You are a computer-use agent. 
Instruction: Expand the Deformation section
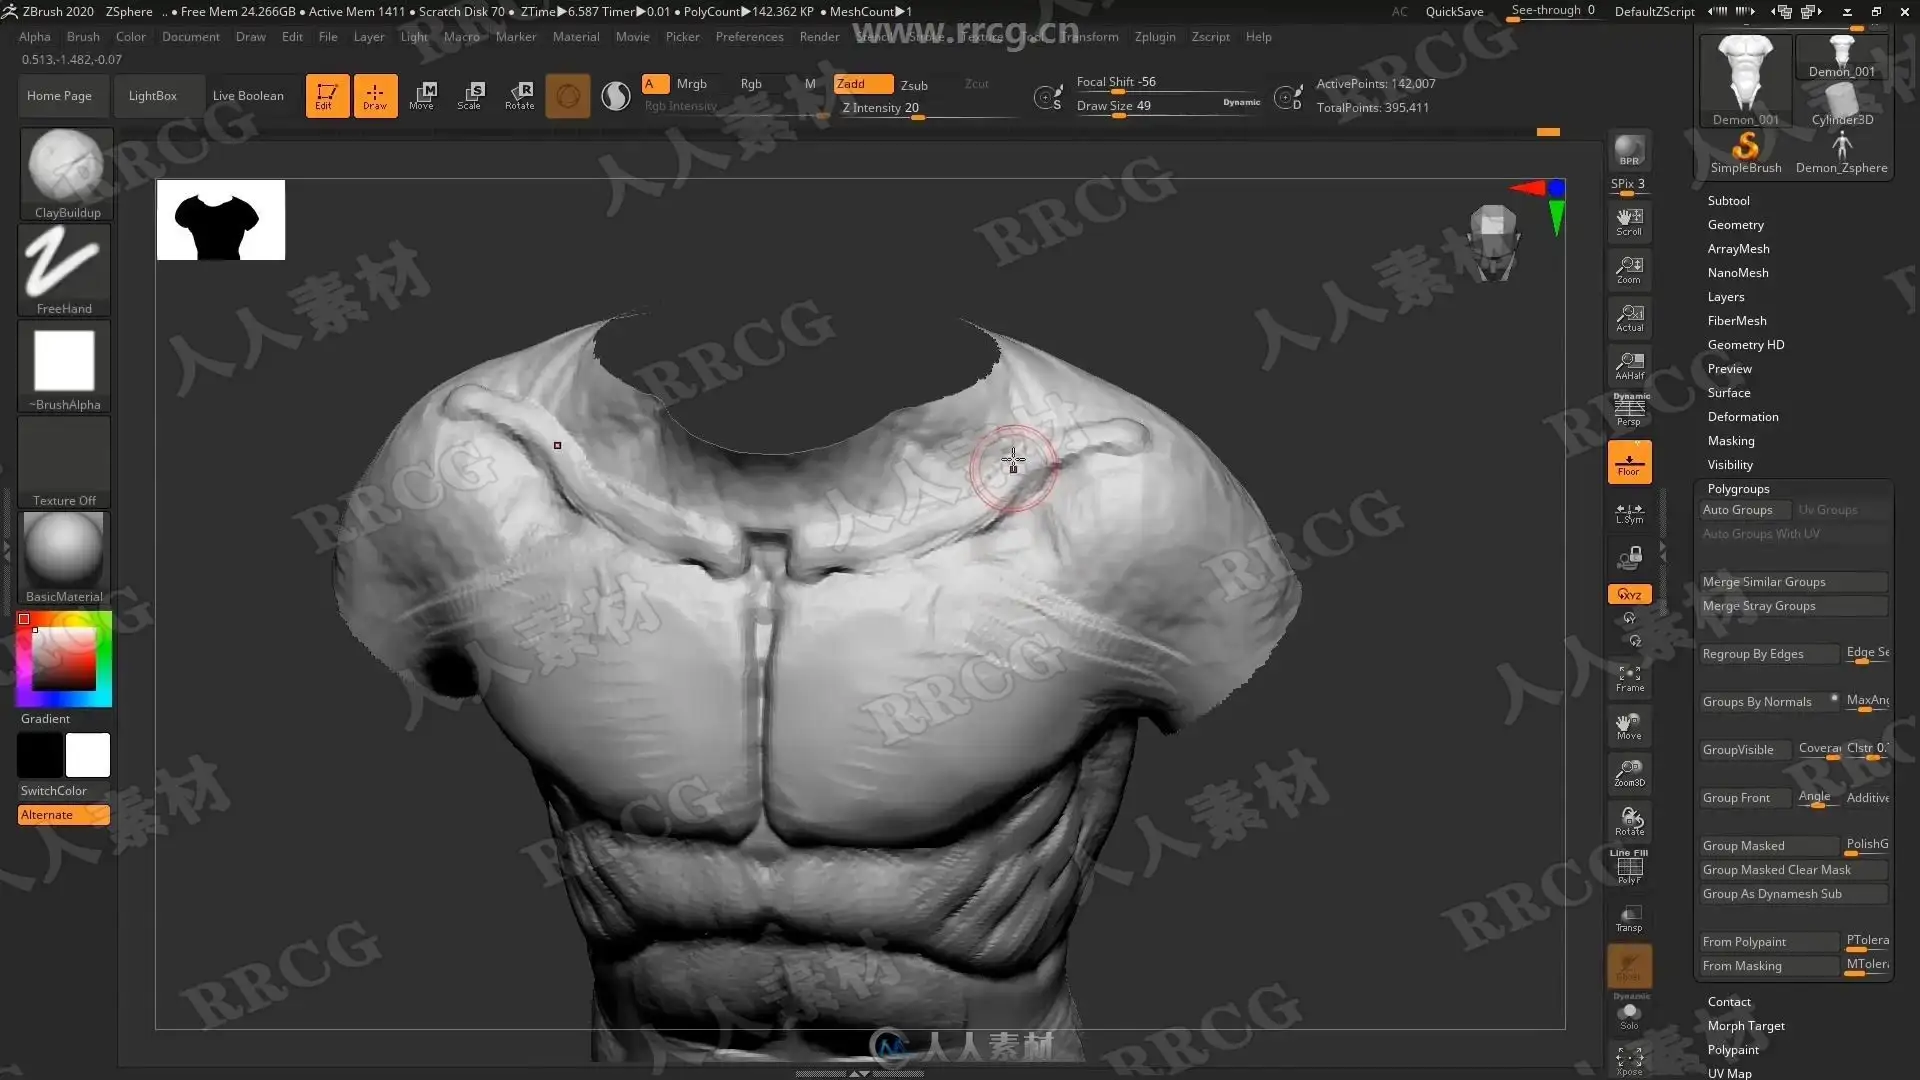tap(1742, 417)
